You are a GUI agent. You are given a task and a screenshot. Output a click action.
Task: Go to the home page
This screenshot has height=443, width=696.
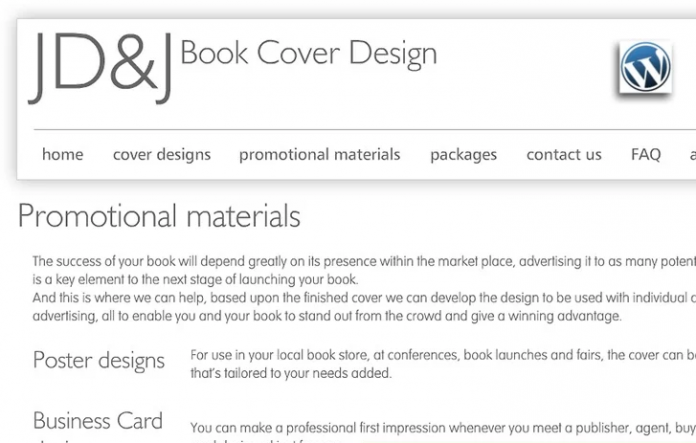(62, 154)
